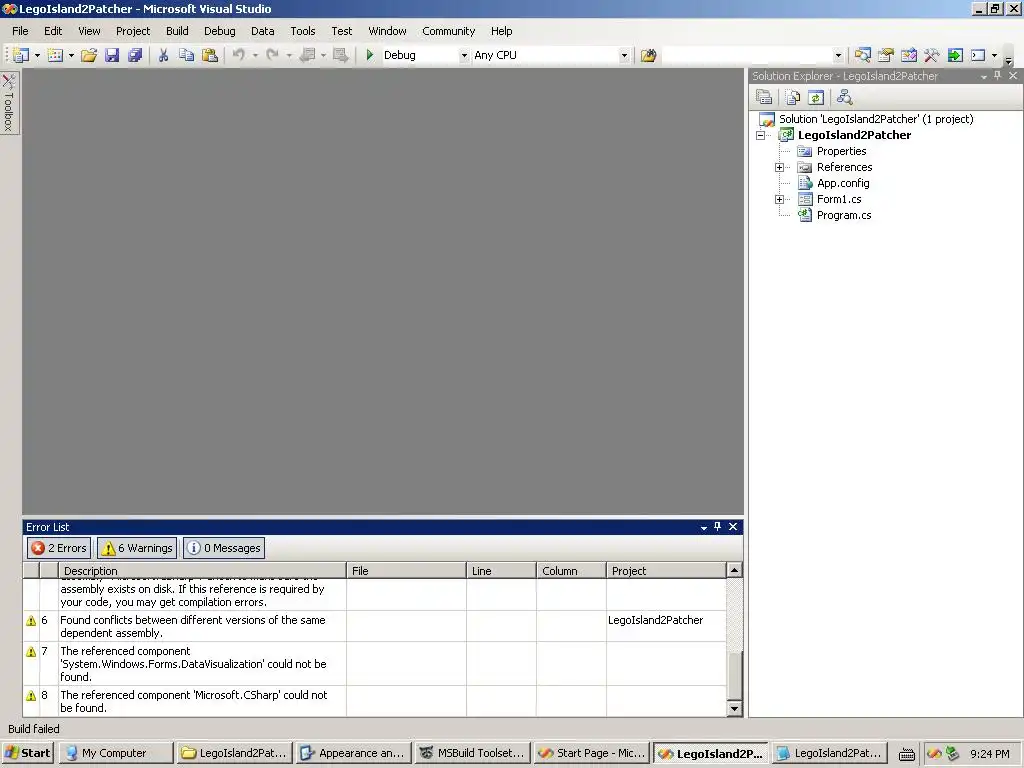
Task: Open the Properties Window toolbar icon
Action: (x=886, y=56)
